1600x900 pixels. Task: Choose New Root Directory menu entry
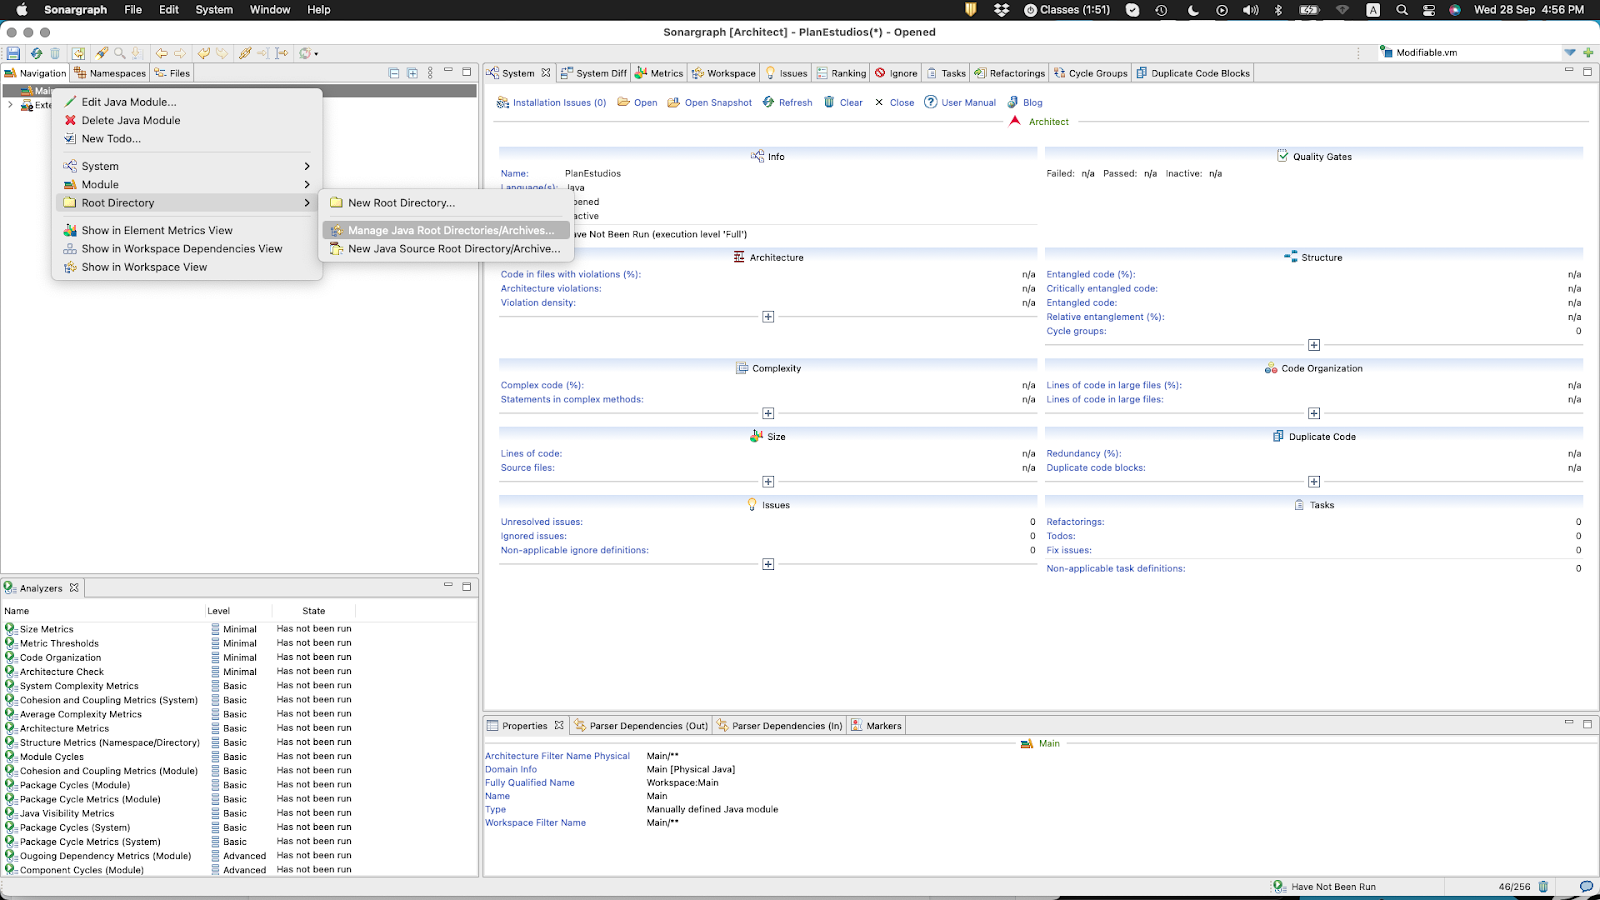click(x=446, y=203)
